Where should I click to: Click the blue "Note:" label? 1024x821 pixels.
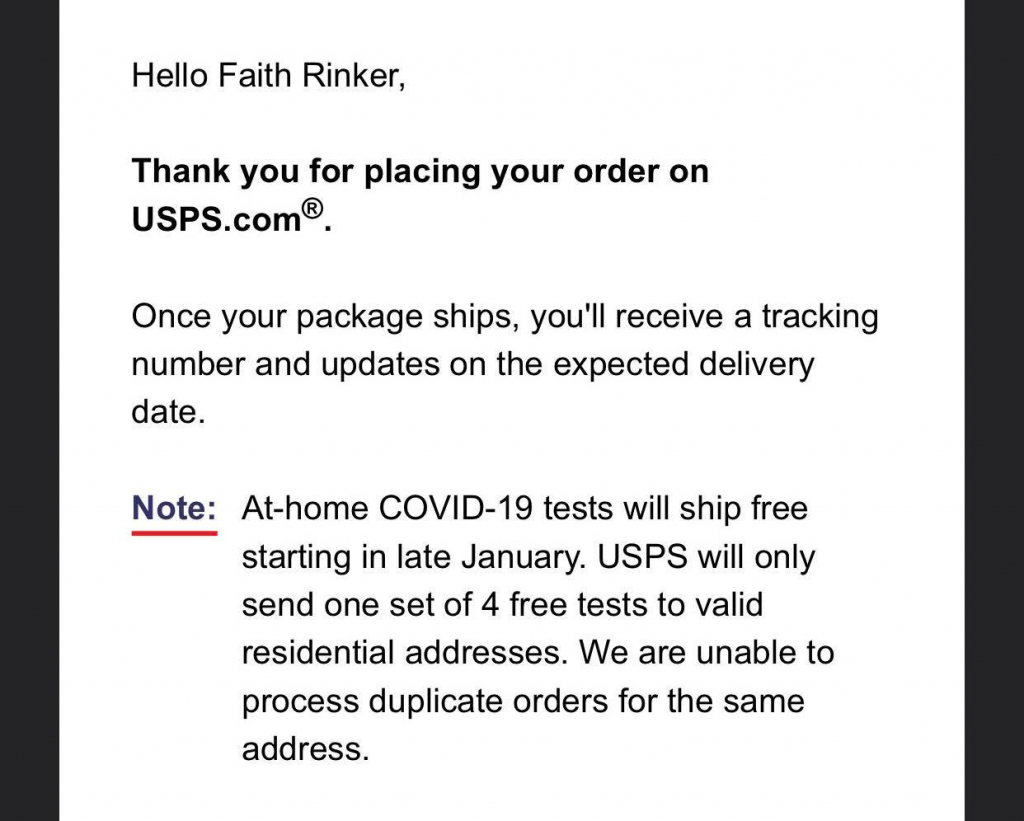[174, 507]
